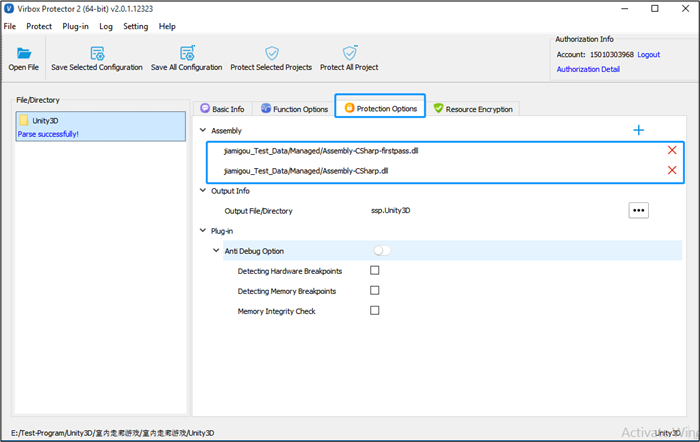Image resolution: width=700 pixels, height=442 pixels.
Task: Select the Unity3D folder project item
Action: tap(100, 126)
